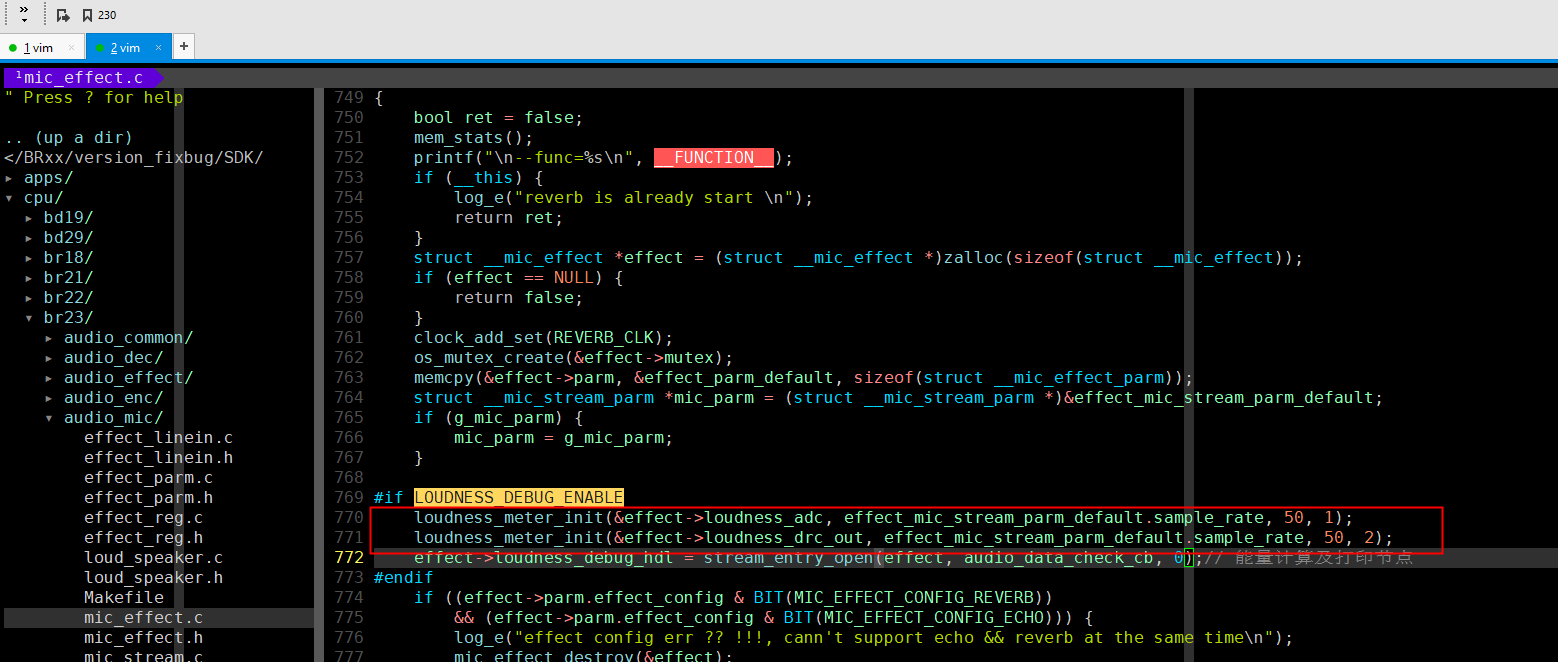
Task: Click loudness_meter_init line with loudness_adc
Action: [884, 517]
